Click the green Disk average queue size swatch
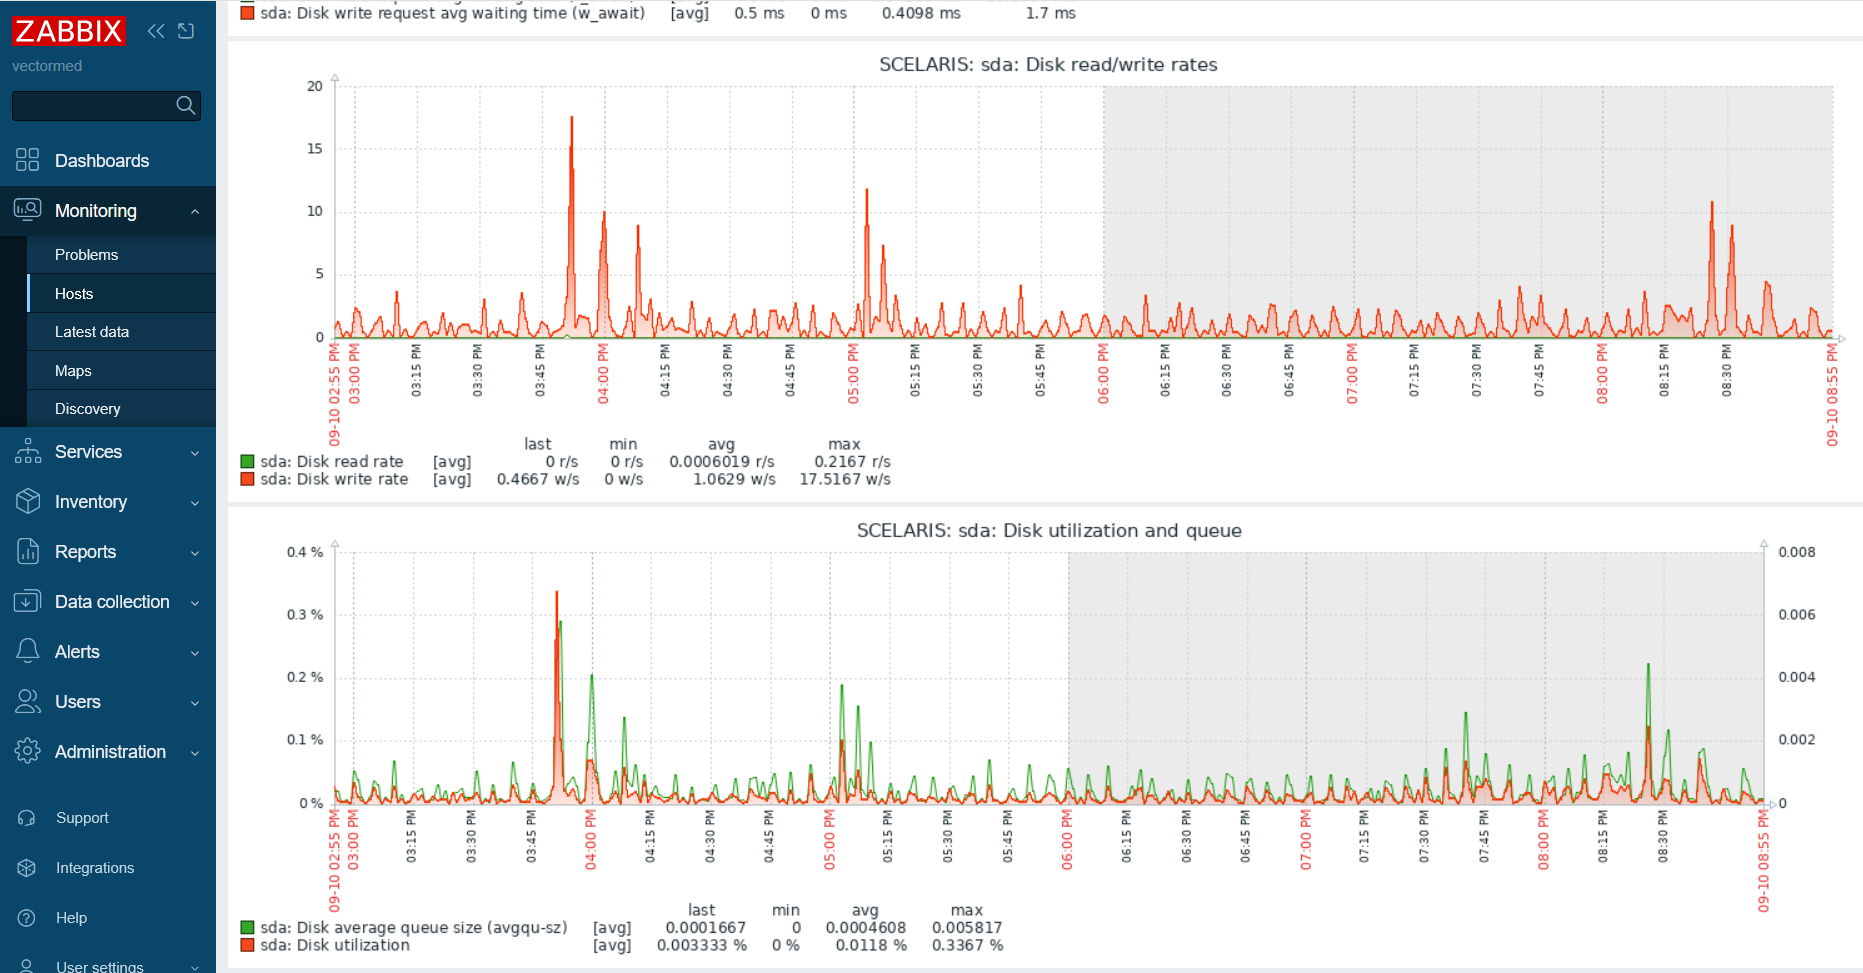Viewport: 1863px width, 973px height. (x=247, y=928)
